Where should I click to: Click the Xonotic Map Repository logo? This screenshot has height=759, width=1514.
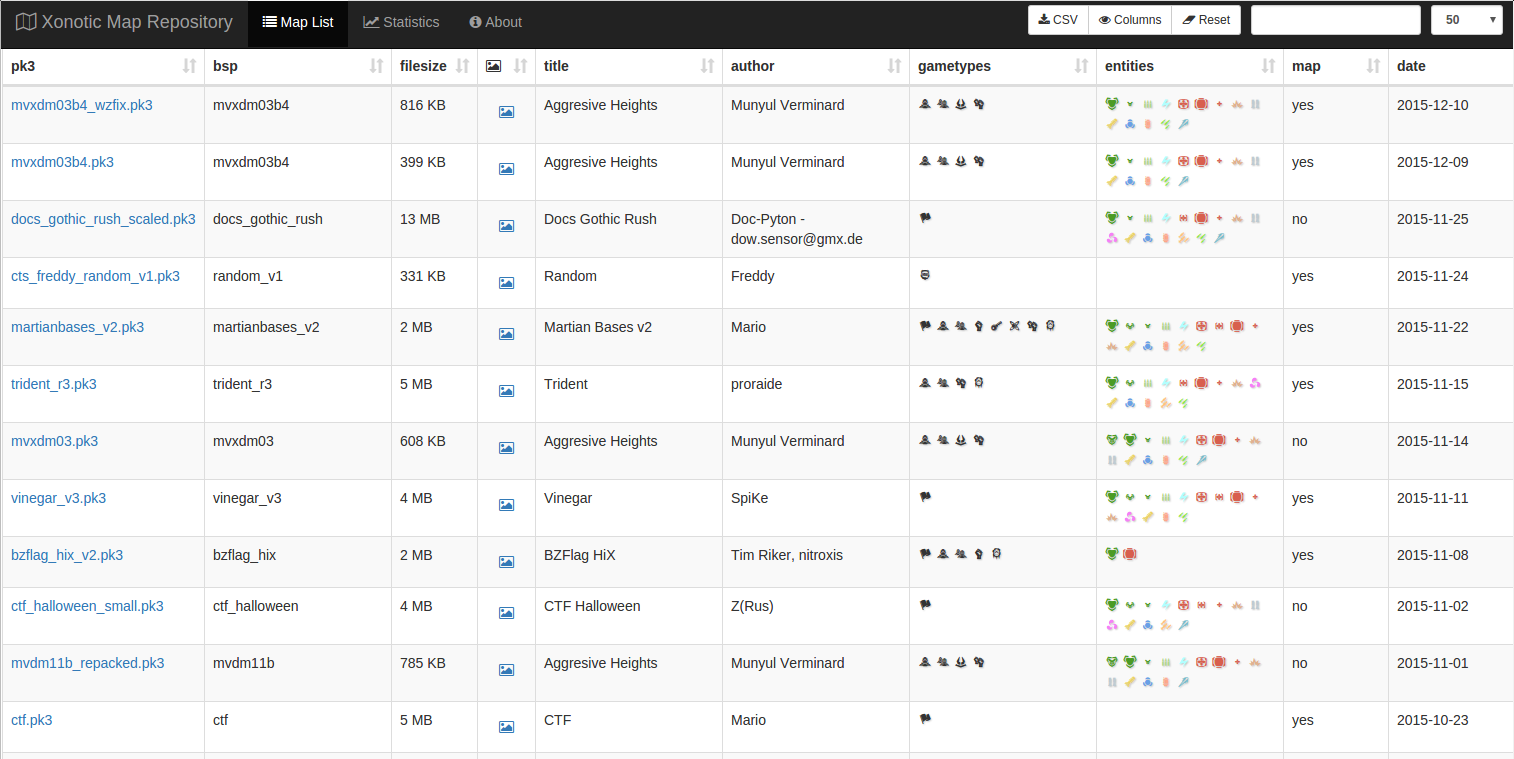coord(124,22)
